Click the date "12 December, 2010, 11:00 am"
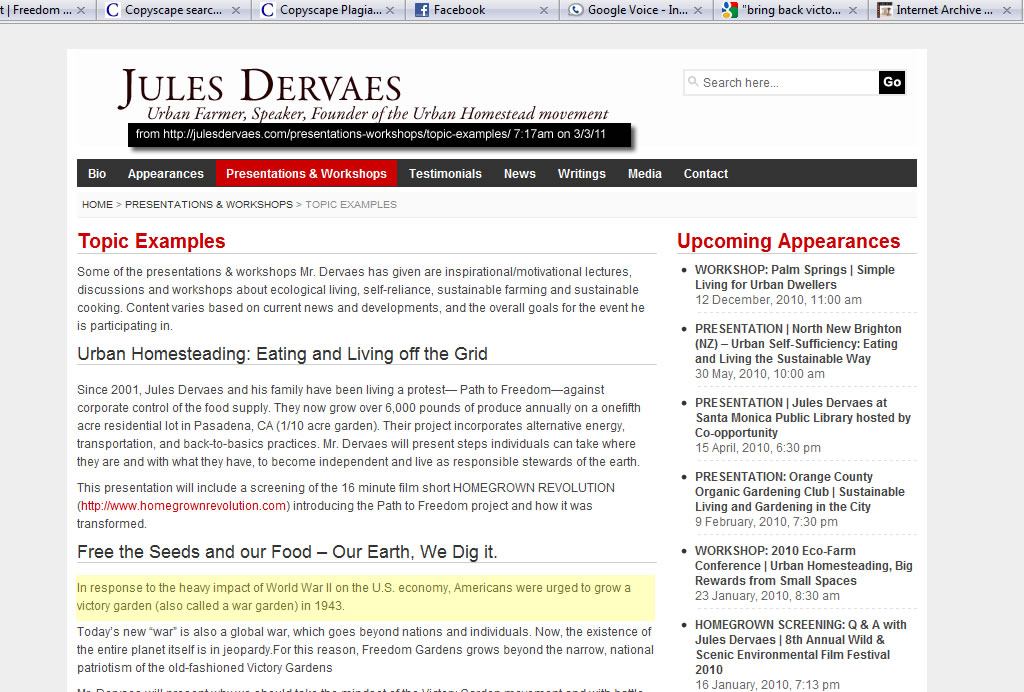This screenshot has width=1024, height=692. pyautogui.click(x=778, y=300)
